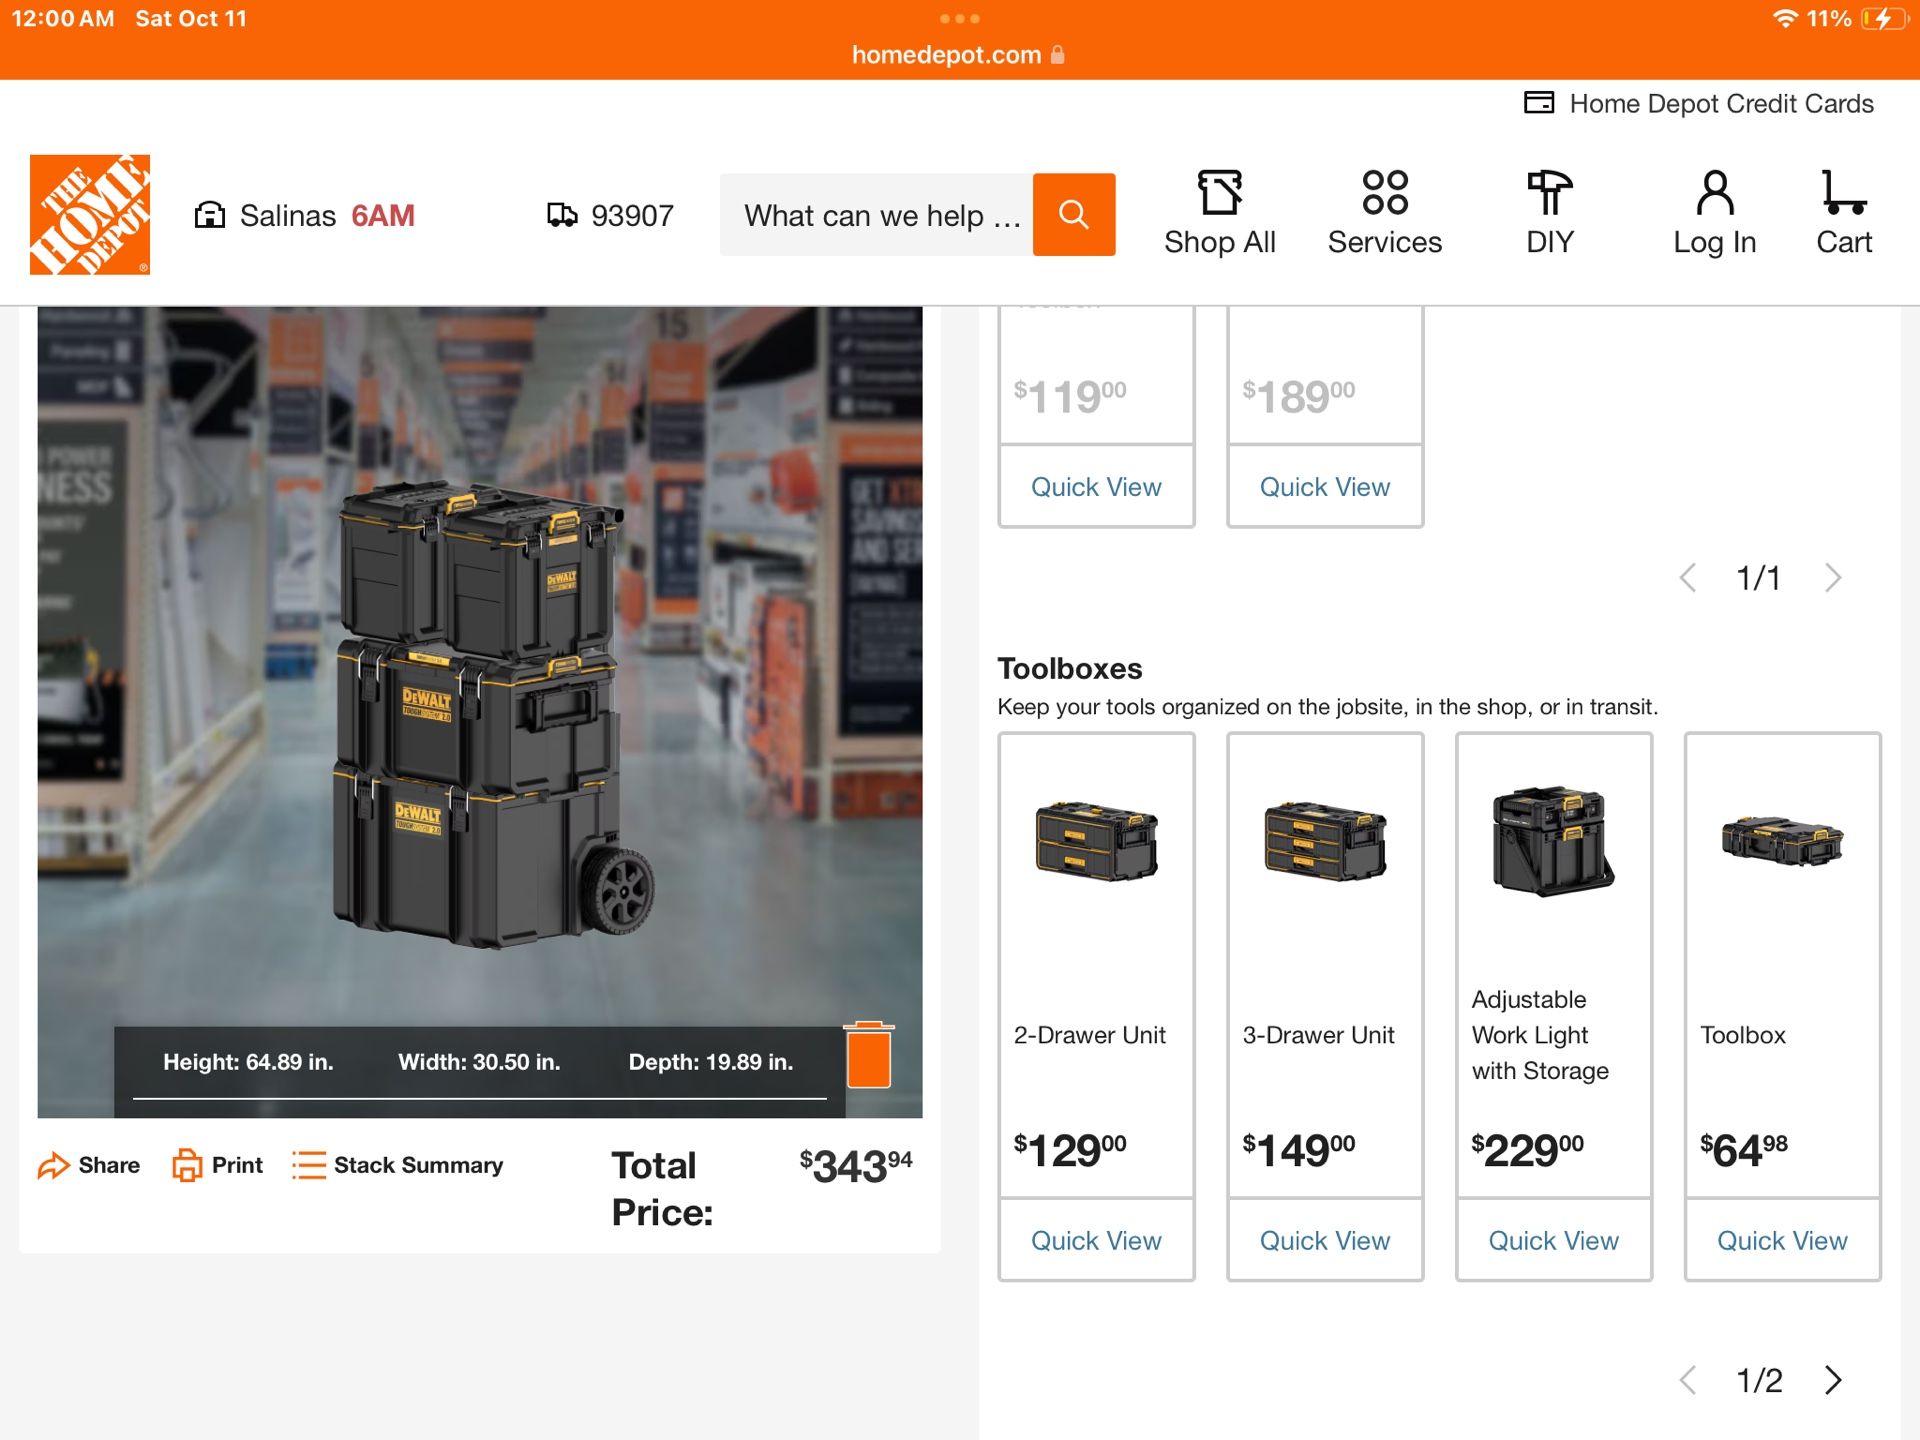Open Shop All menu
This screenshot has height=1440, width=1920.
[x=1219, y=213]
